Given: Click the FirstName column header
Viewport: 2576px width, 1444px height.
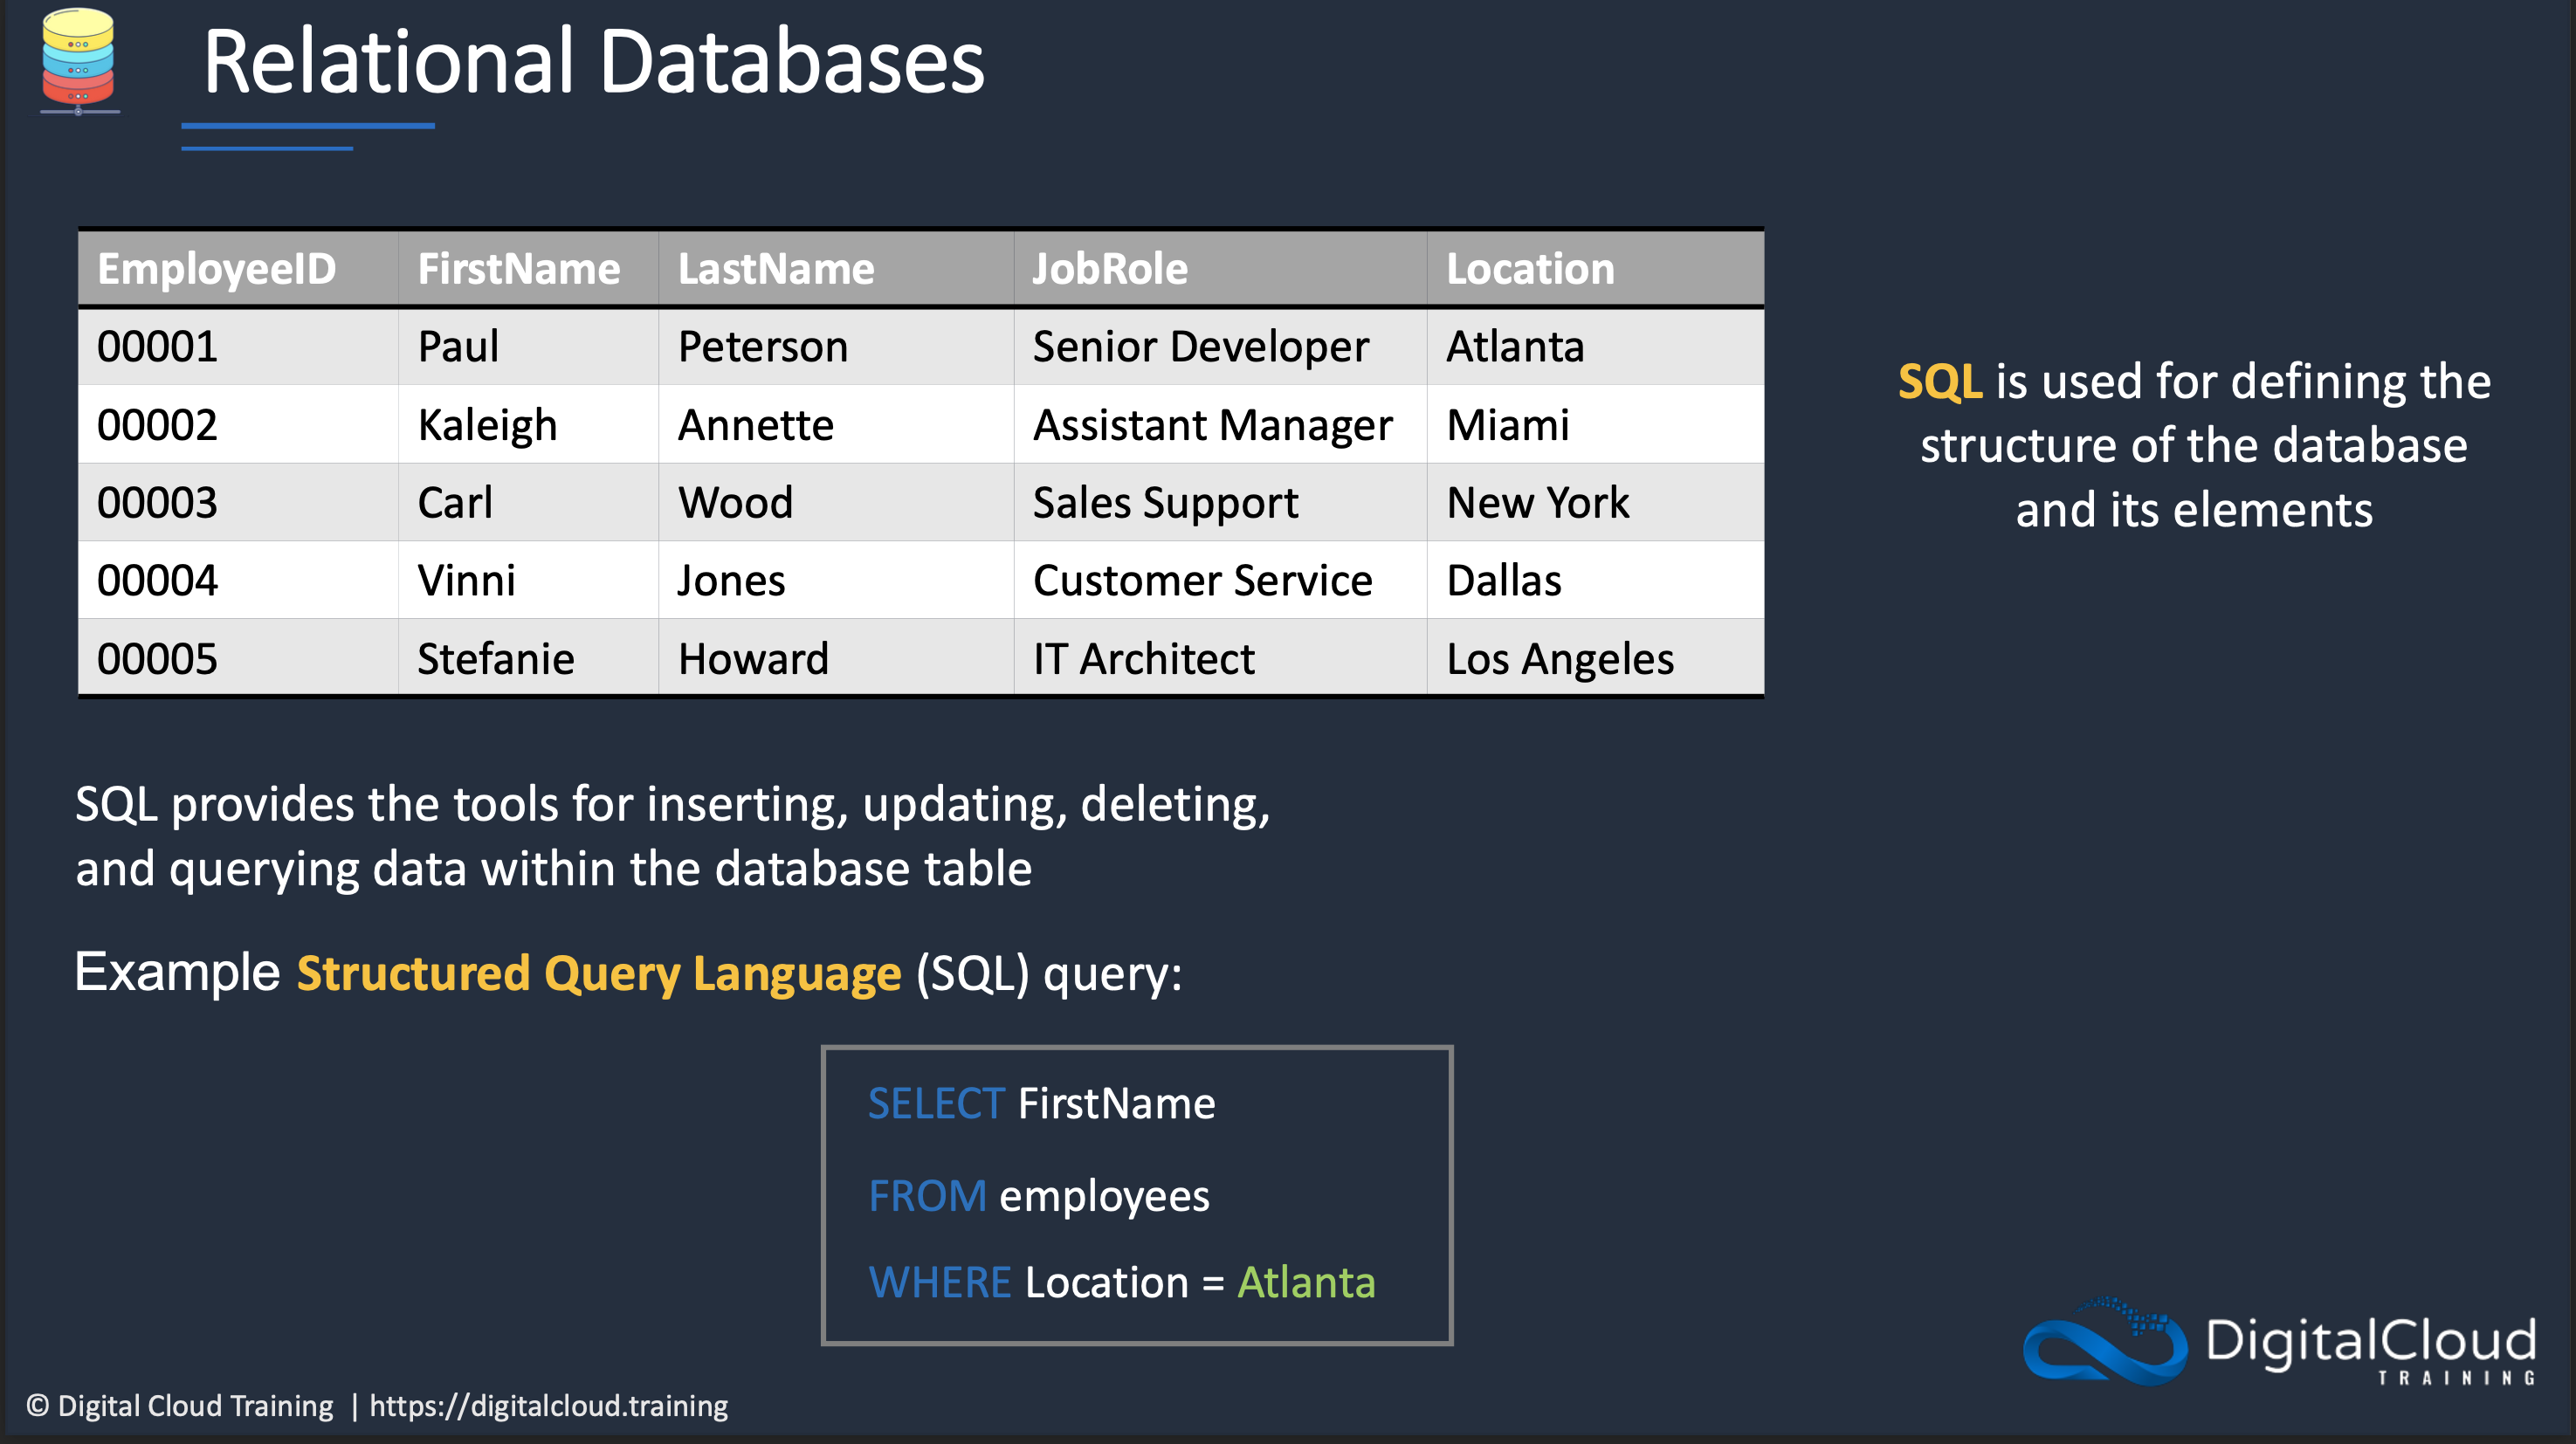Looking at the screenshot, I should click(518, 269).
